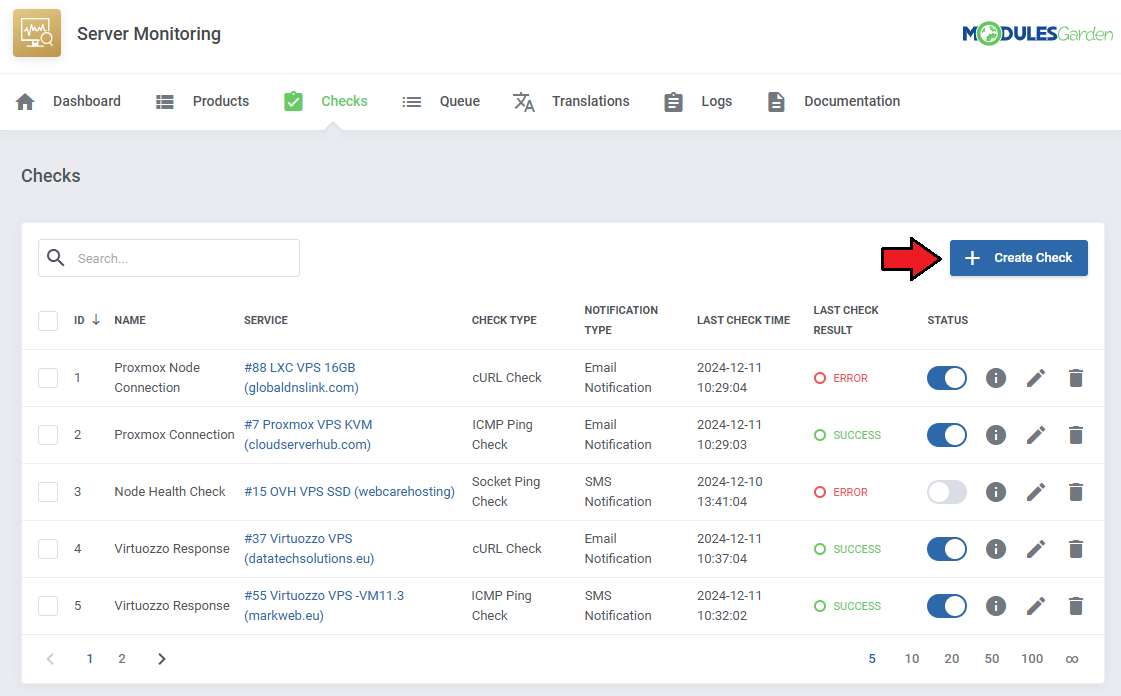The width and height of the screenshot is (1121, 696).
Task: Tick checkbox for check ID 5
Action: 48,606
